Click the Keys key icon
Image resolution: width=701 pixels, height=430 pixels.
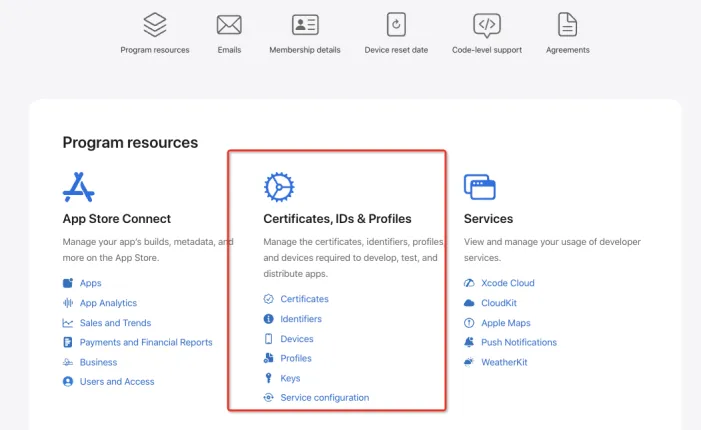(268, 378)
